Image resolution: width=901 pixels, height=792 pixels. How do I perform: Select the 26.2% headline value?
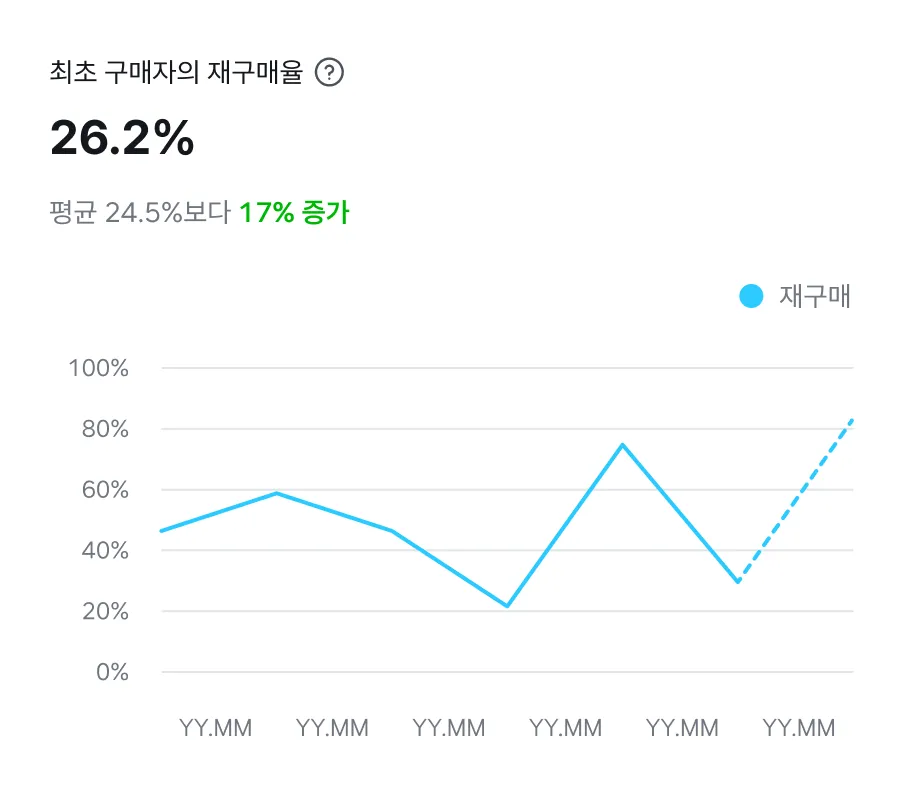pyautogui.click(x=122, y=138)
